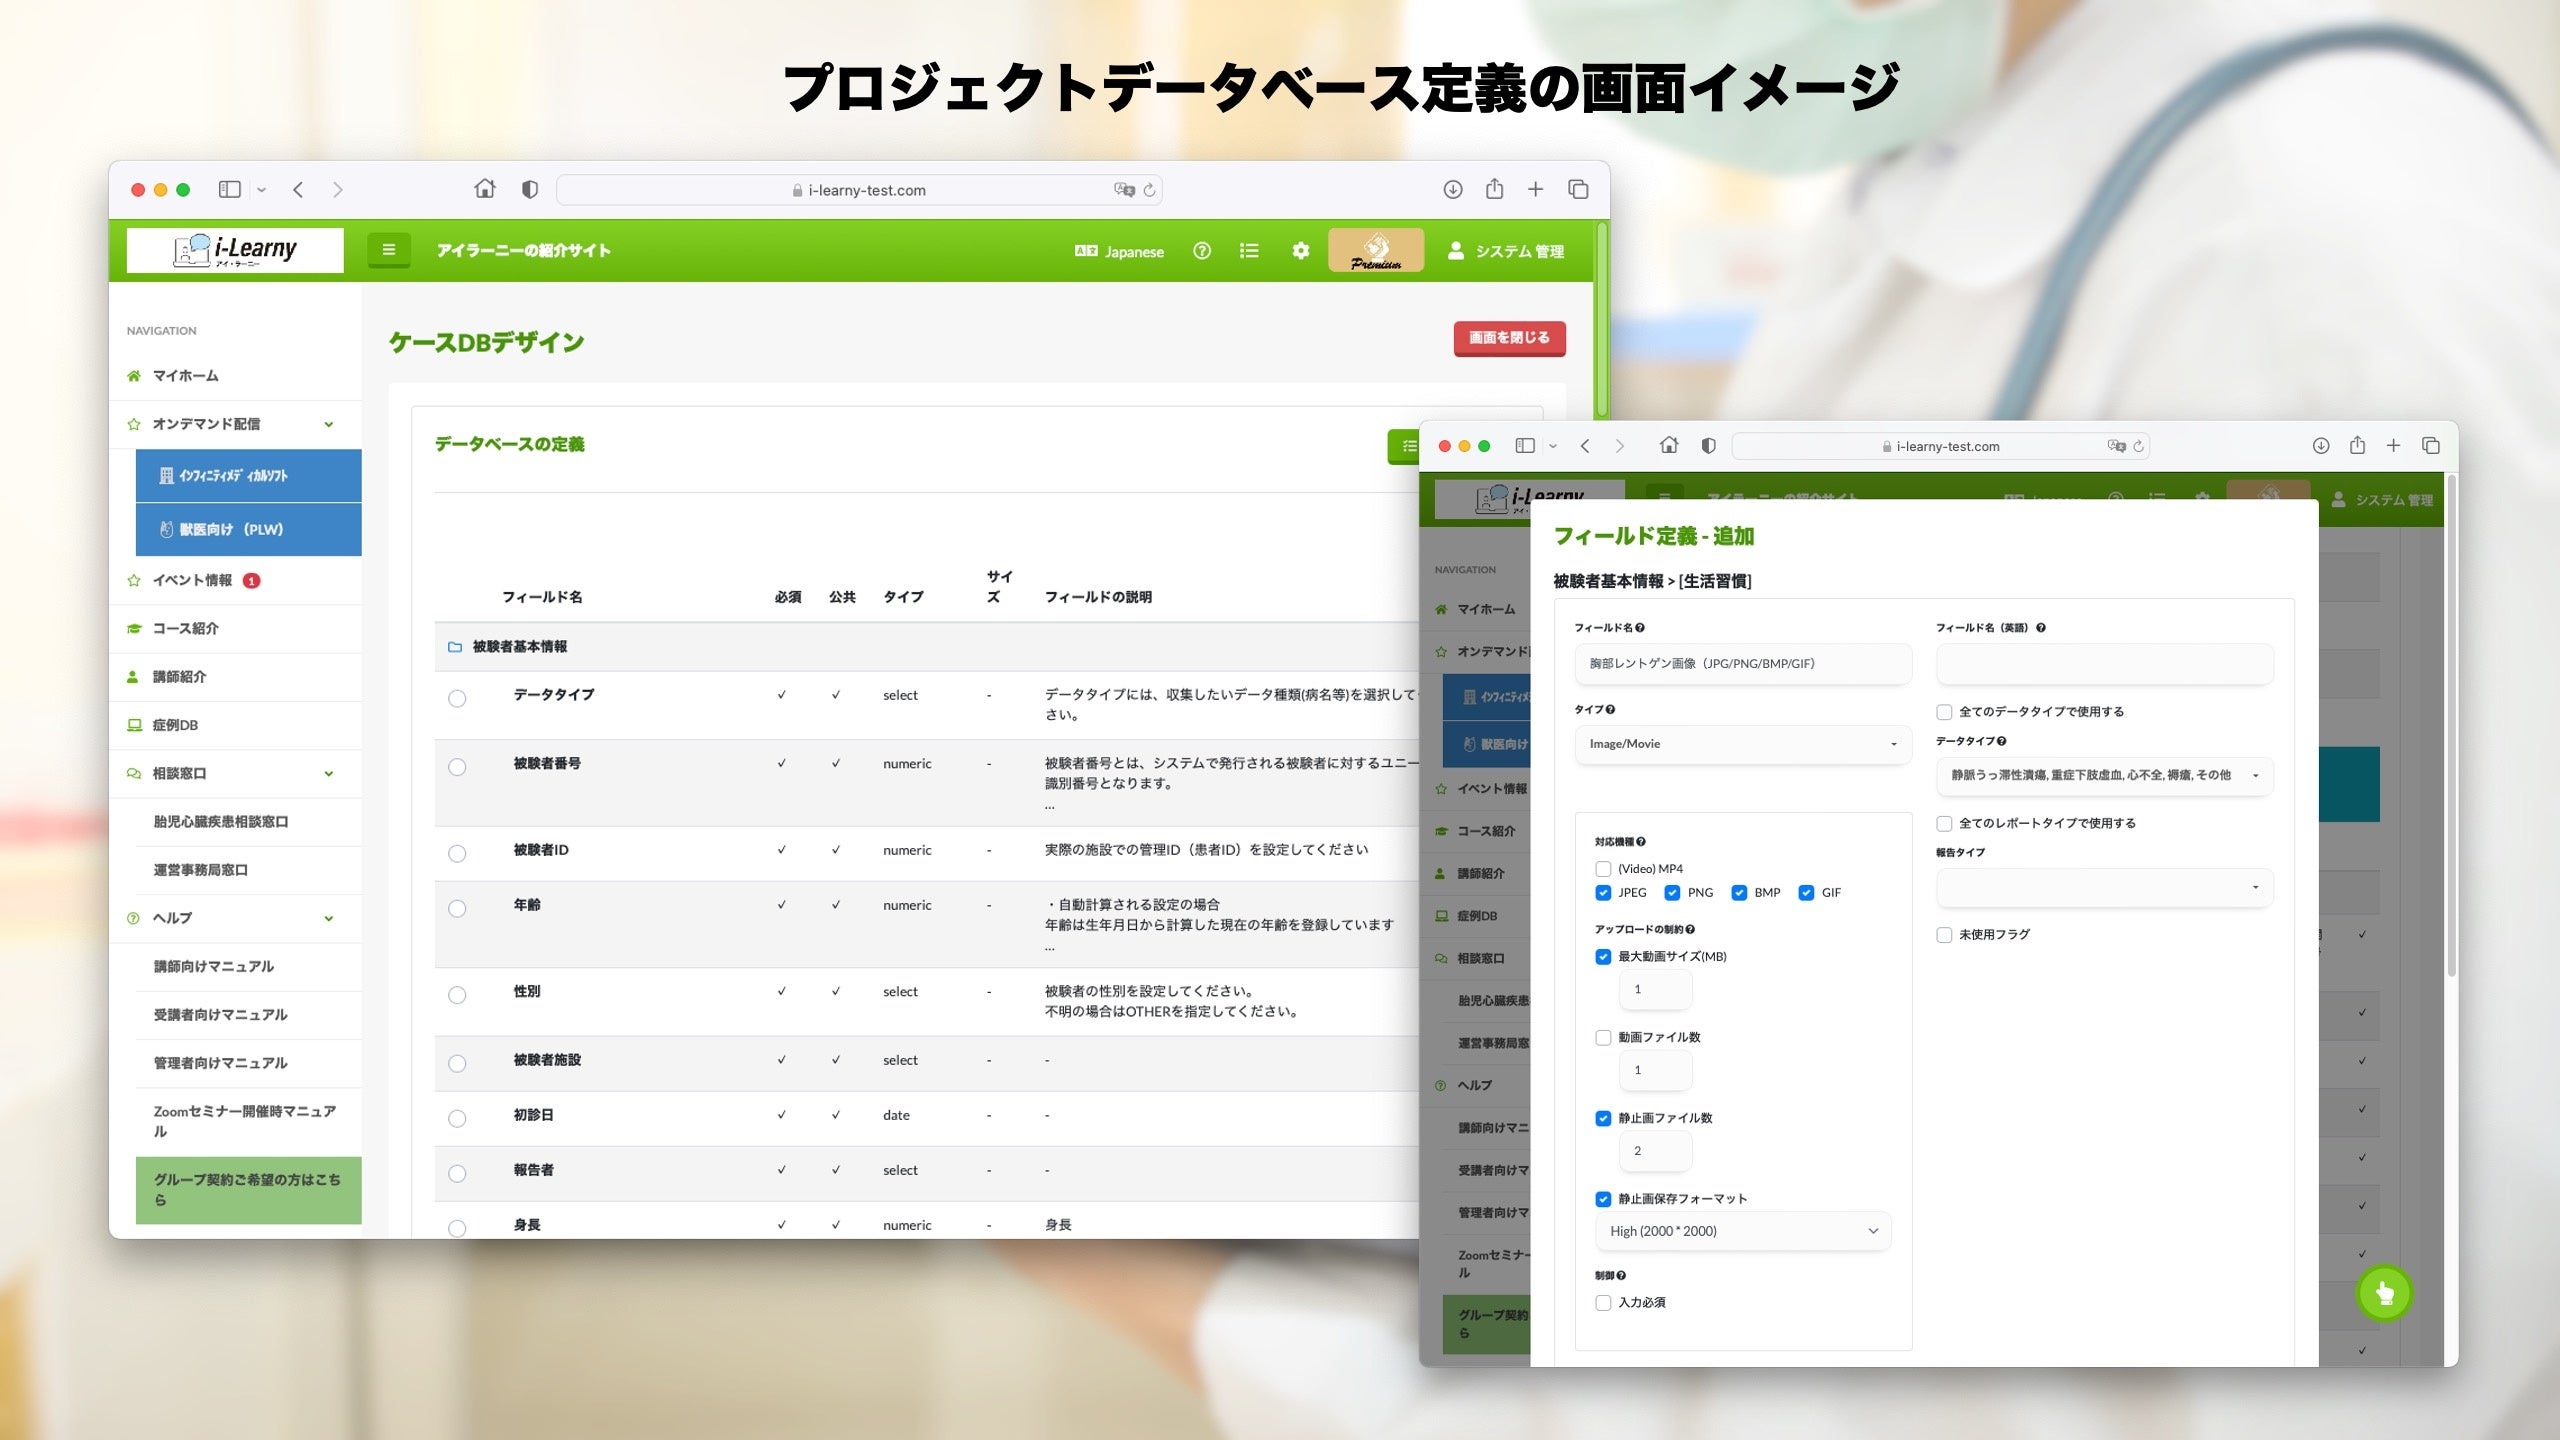Uncheck the PNG format checkbox

point(1672,893)
